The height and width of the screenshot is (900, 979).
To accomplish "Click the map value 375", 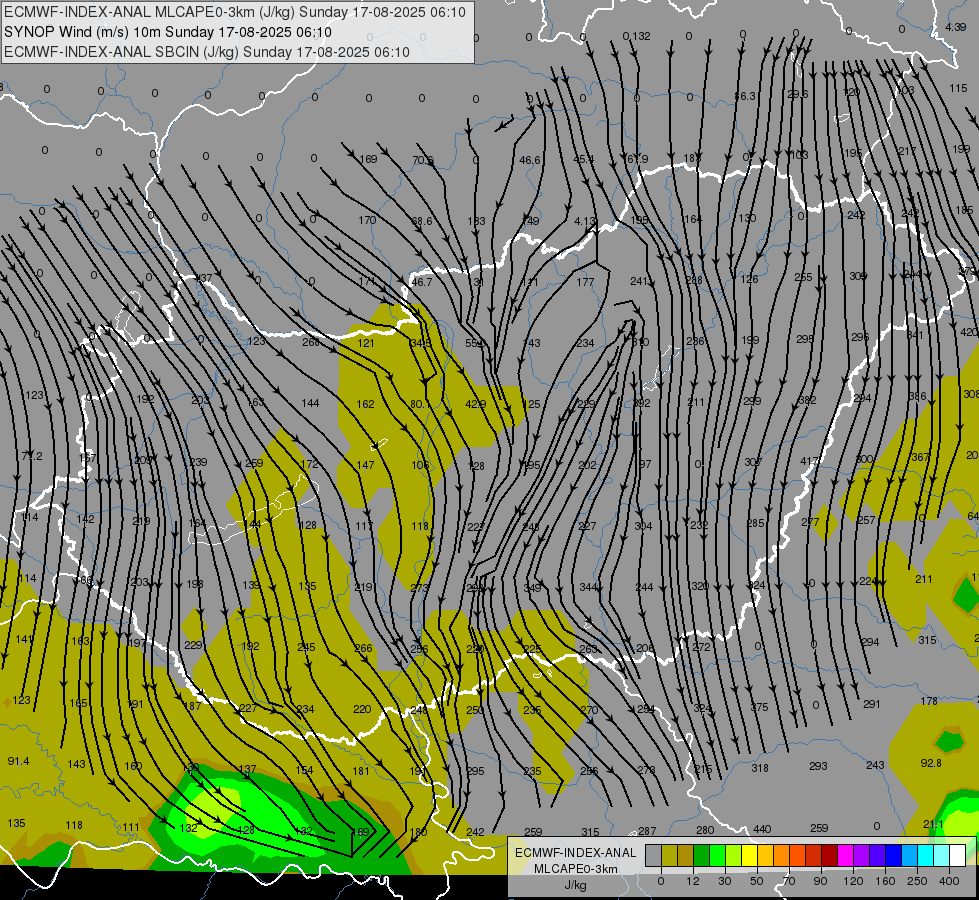I will pos(759,706).
